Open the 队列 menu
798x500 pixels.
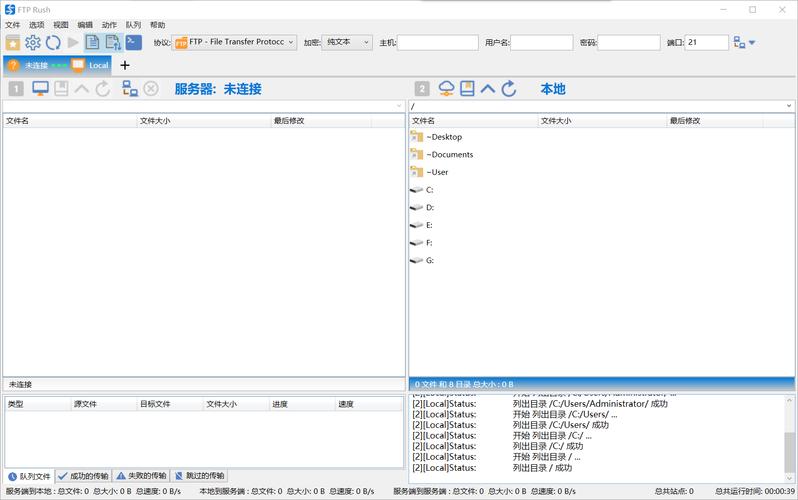133,25
